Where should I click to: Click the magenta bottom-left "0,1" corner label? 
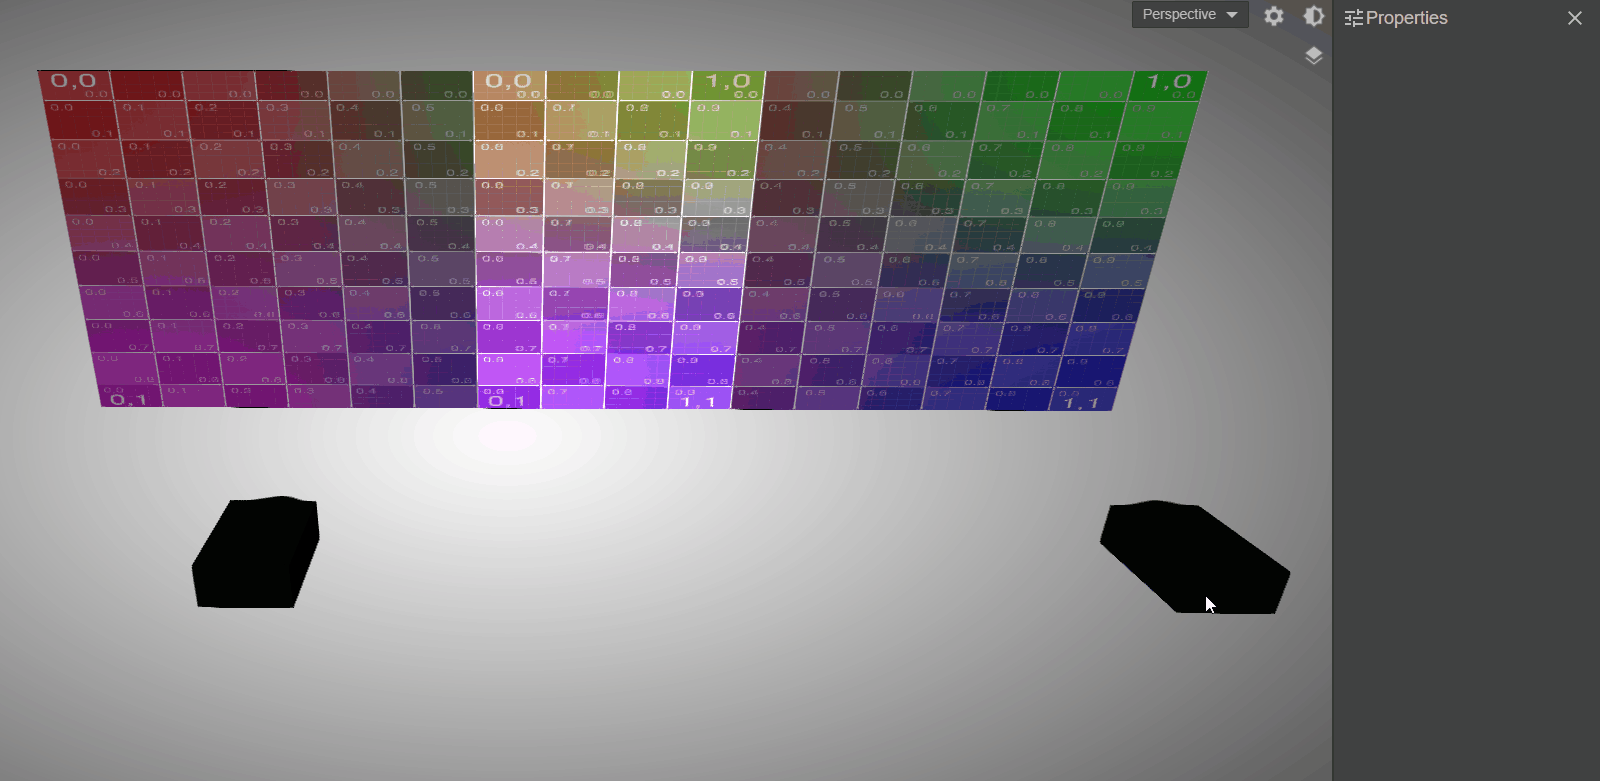(128, 400)
